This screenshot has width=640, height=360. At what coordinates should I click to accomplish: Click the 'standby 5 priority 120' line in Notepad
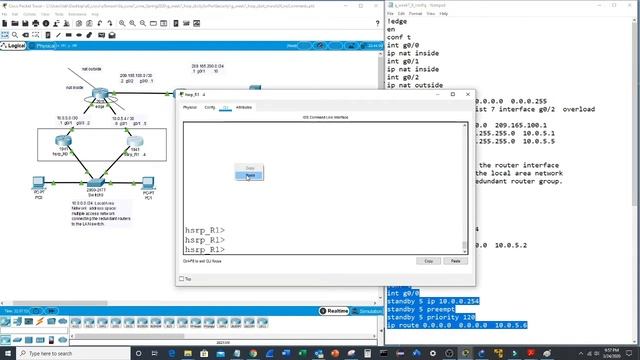431,317
